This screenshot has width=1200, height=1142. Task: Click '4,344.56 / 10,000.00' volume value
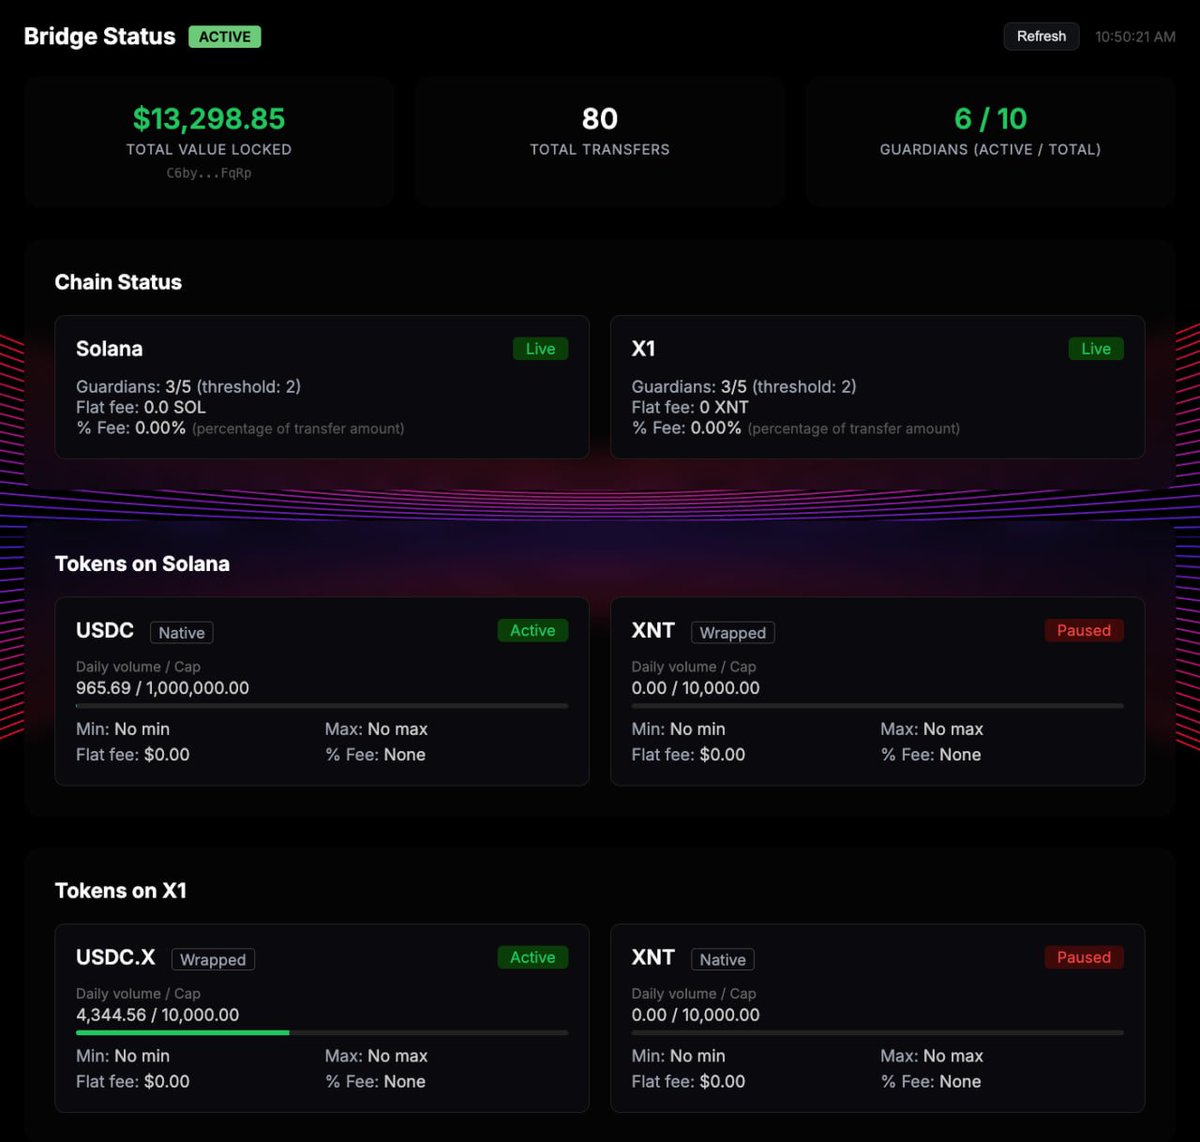(x=158, y=1015)
